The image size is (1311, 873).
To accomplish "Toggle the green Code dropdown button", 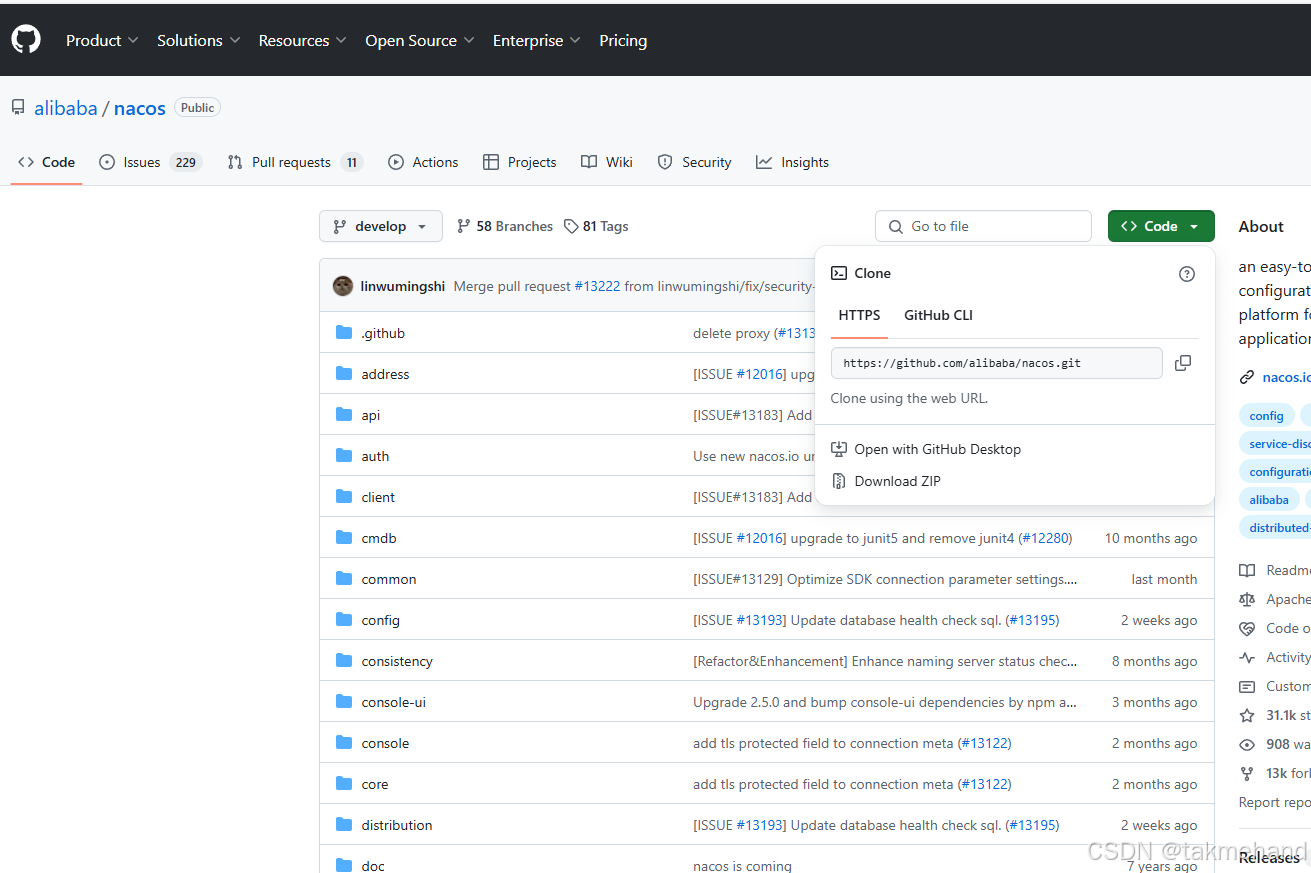I will pyautogui.click(x=1161, y=226).
